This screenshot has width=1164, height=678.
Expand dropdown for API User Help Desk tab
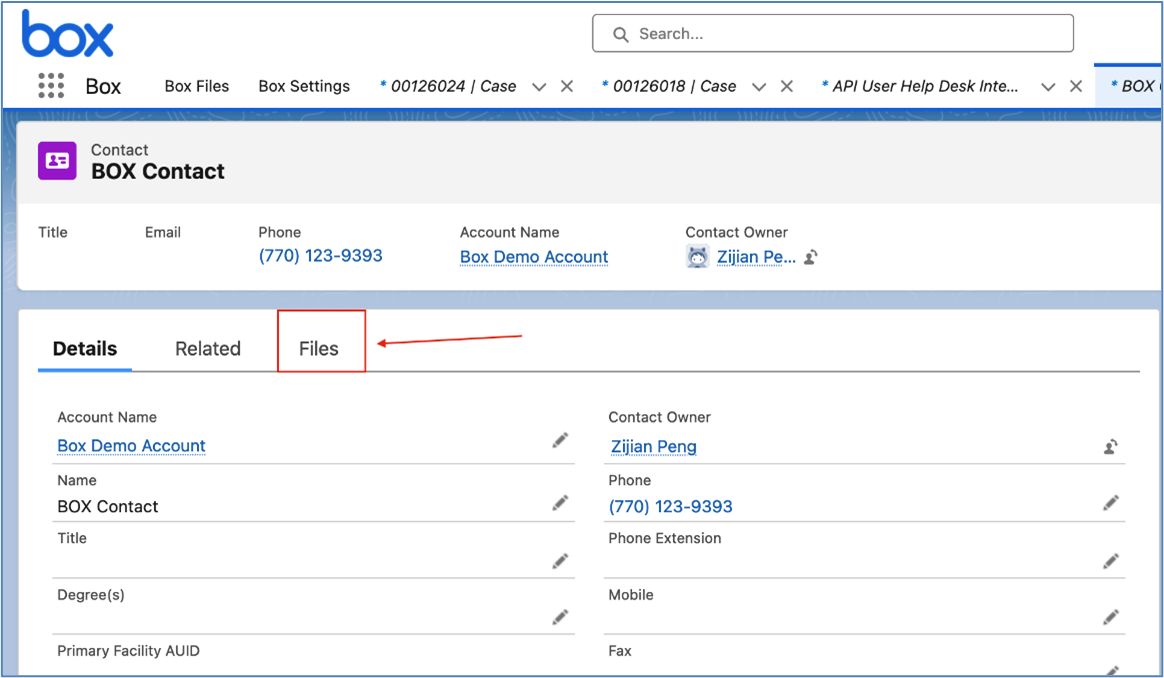tap(1048, 87)
